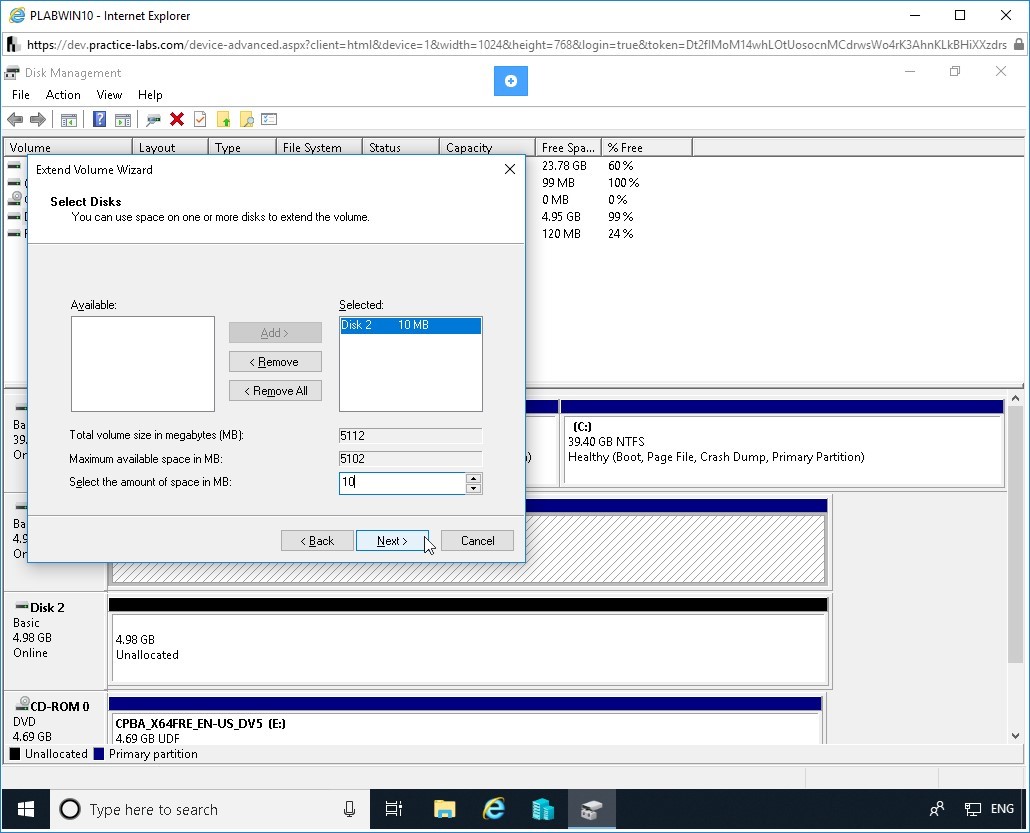Click the checklist toolbar icon

point(269,119)
